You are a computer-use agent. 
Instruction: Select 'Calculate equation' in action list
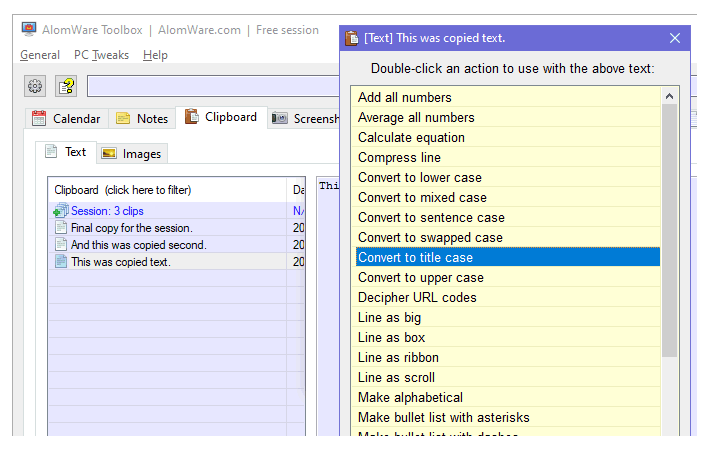point(411,137)
